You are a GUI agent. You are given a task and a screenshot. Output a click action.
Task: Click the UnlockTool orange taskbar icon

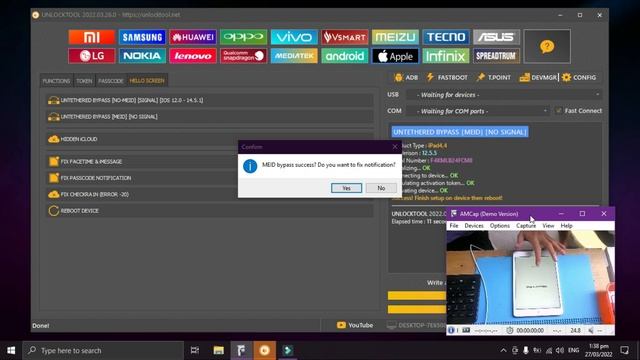click(x=264, y=350)
